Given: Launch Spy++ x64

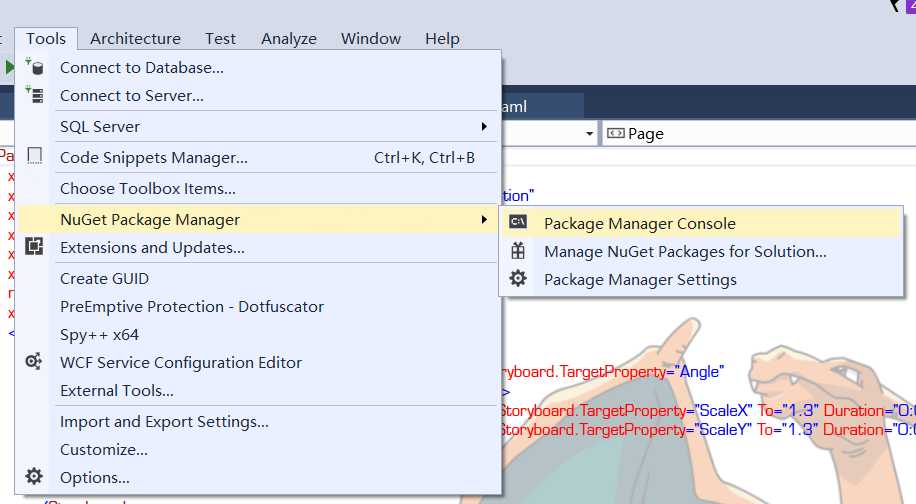Looking at the screenshot, I should point(258,334).
